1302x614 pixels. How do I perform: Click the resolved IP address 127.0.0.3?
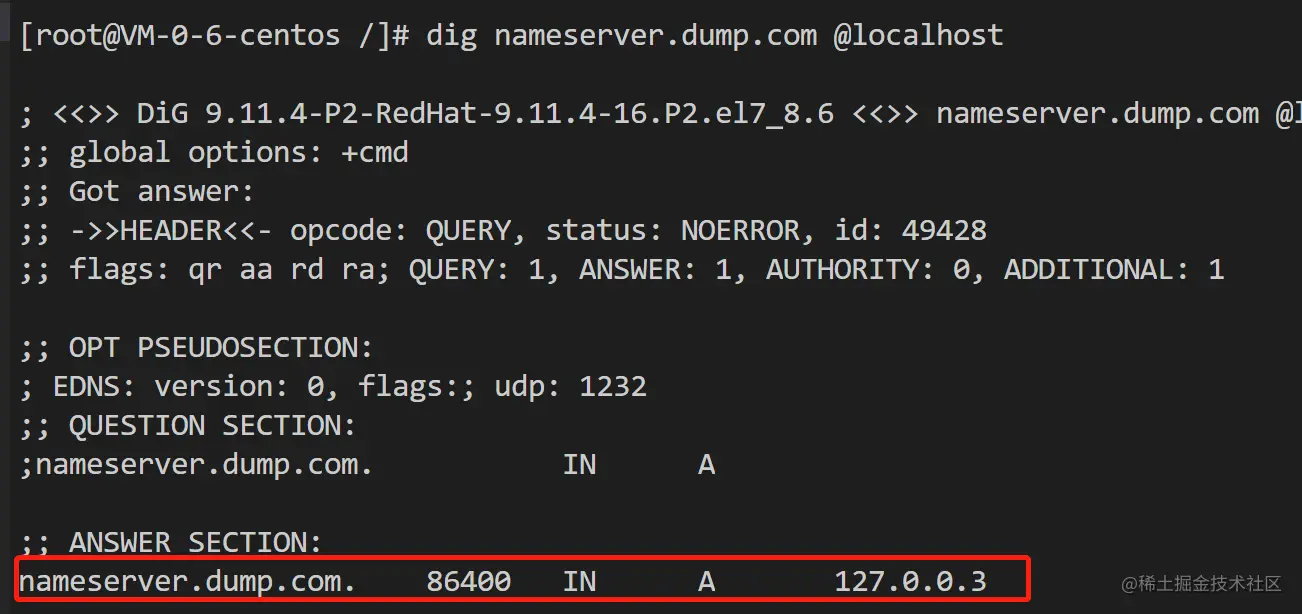[x=911, y=581]
